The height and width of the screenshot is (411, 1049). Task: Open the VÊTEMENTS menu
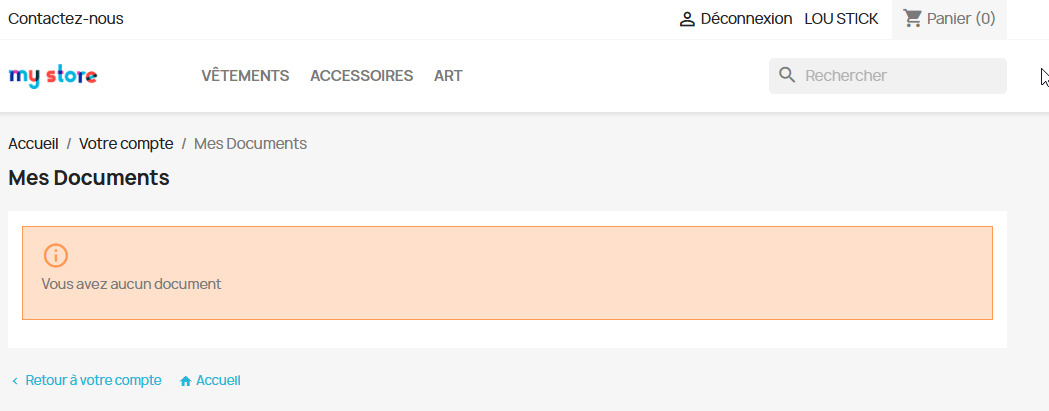(245, 76)
